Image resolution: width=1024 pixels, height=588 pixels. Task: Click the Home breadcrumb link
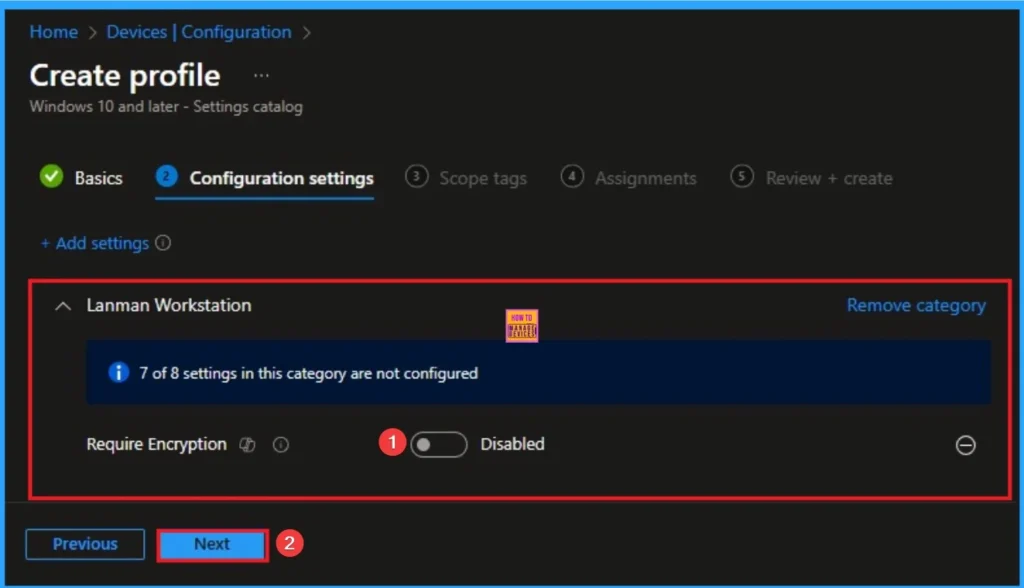coord(53,32)
